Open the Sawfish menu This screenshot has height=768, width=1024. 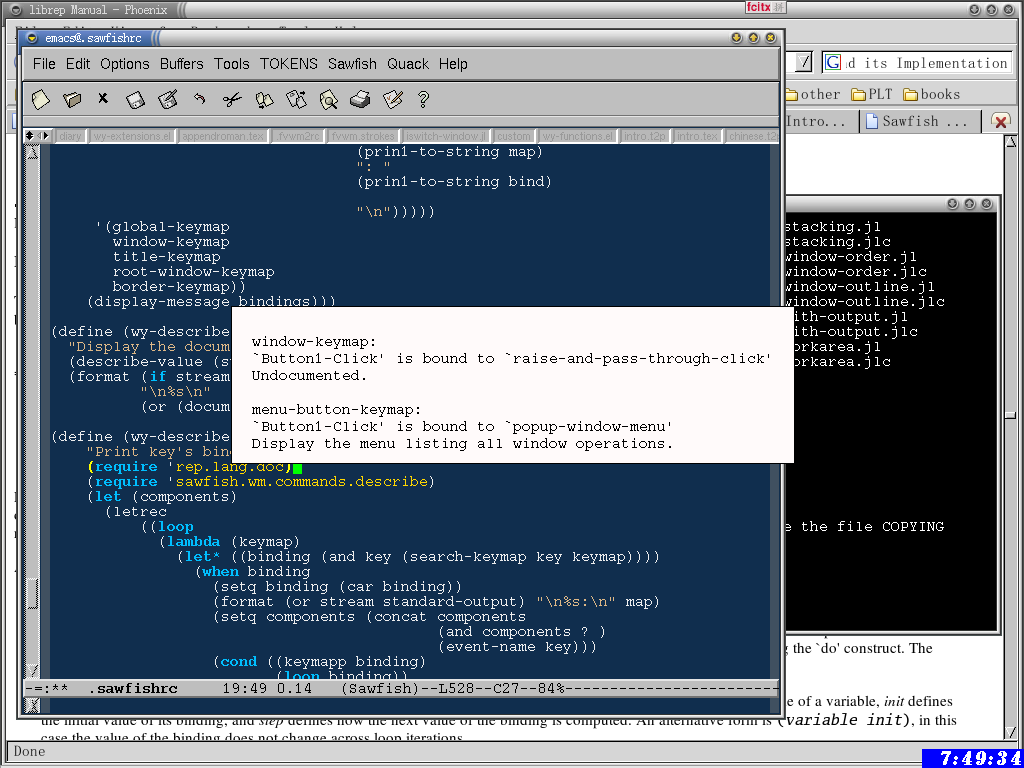[352, 64]
